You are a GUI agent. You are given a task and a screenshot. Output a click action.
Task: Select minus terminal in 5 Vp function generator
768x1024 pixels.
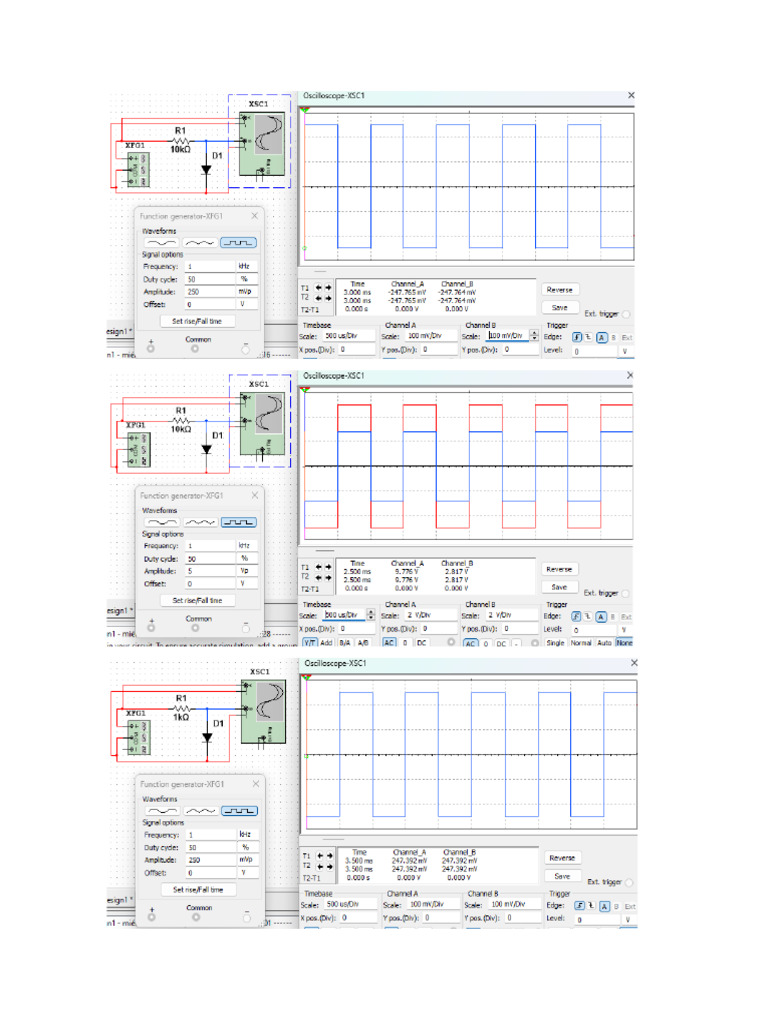(x=246, y=628)
